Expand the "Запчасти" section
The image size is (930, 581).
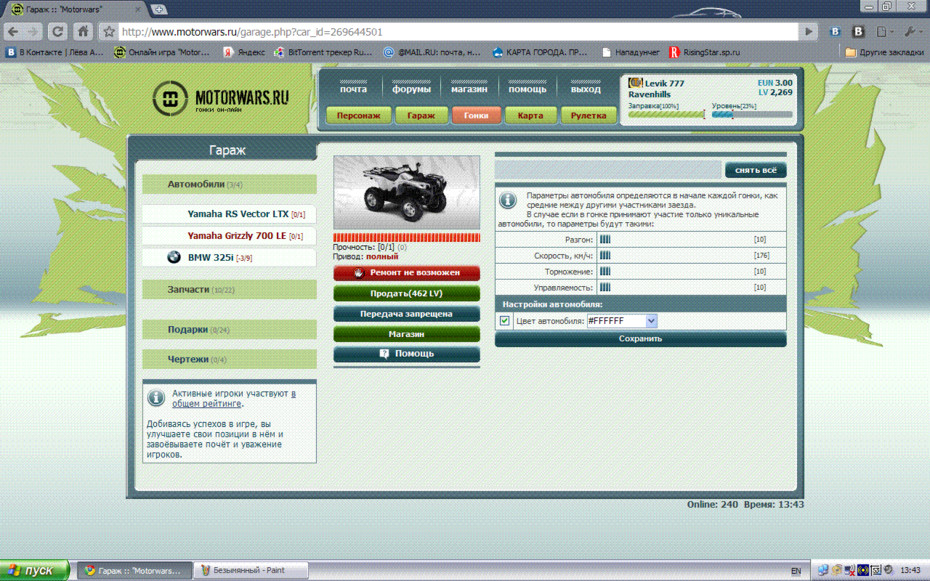click(x=230, y=289)
